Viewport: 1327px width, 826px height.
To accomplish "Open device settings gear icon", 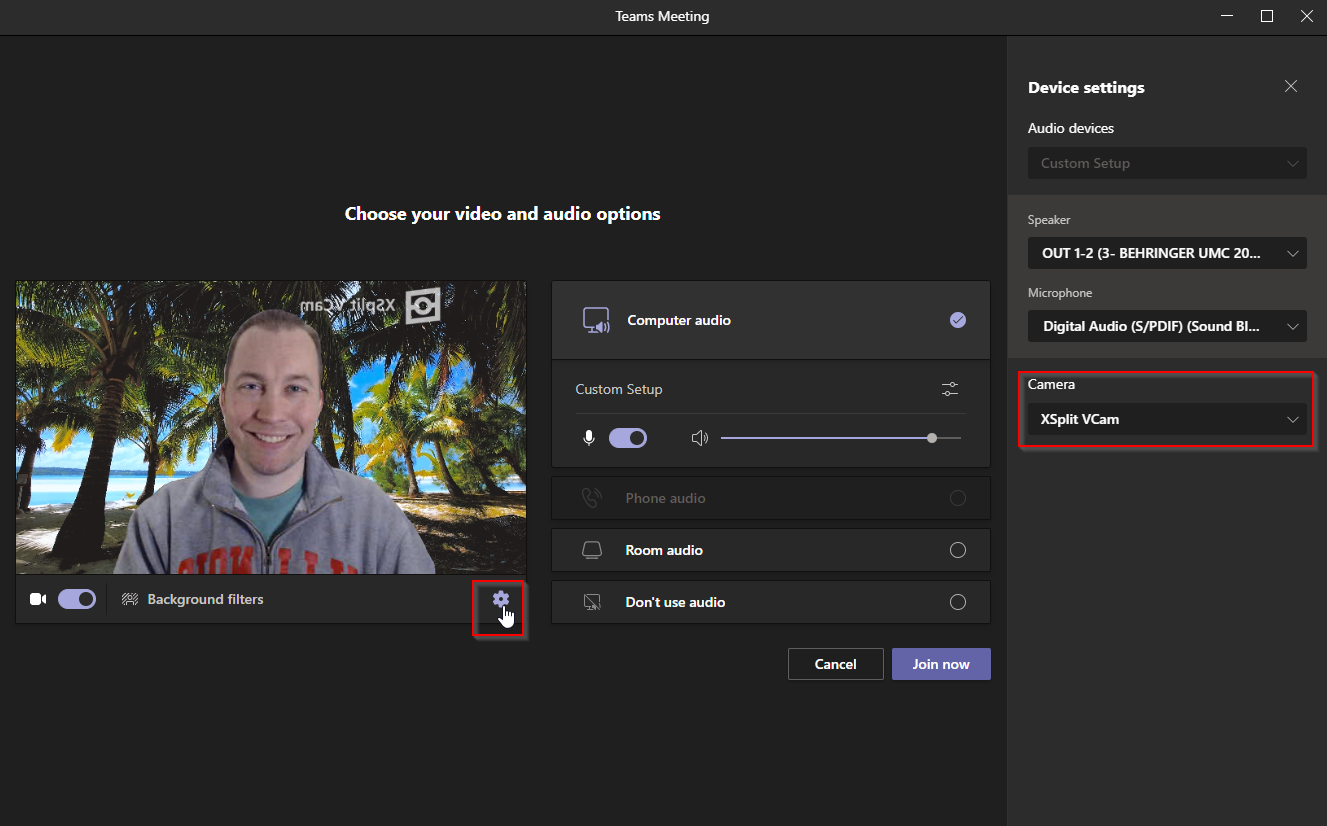I will [x=501, y=599].
